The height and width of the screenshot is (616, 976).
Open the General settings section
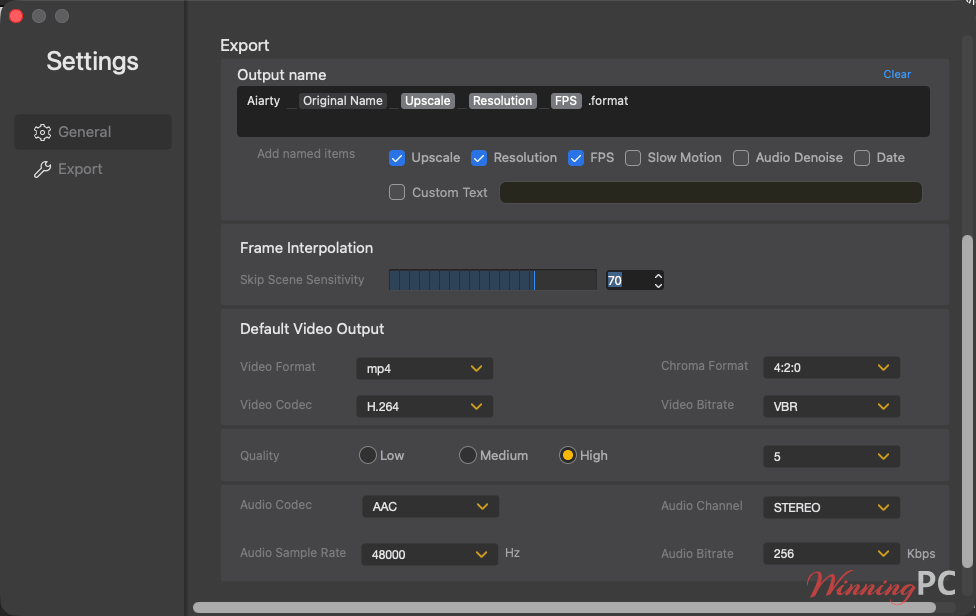click(x=93, y=132)
